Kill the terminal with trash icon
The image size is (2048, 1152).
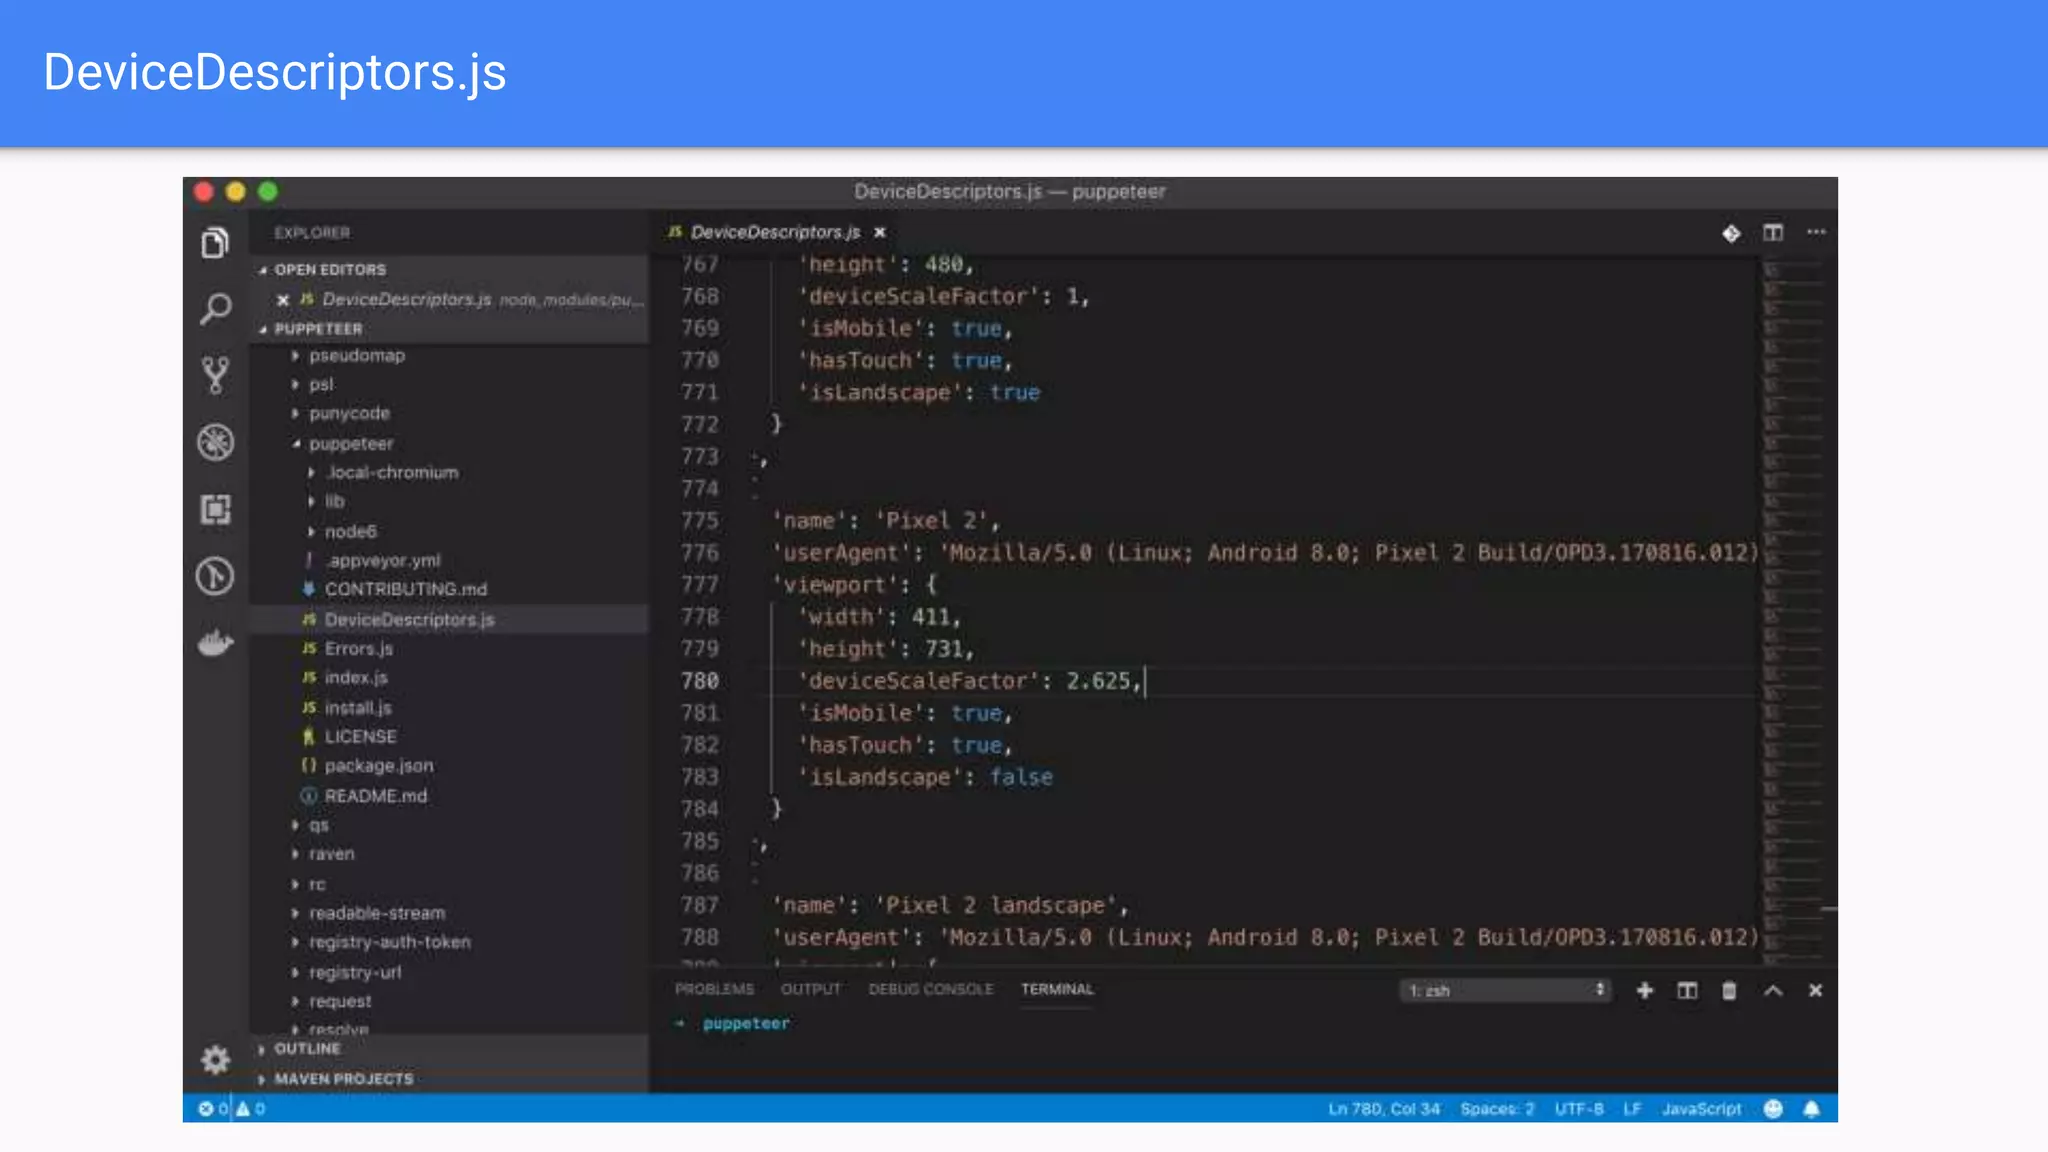pyautogui.click(x=1729, y=990)
